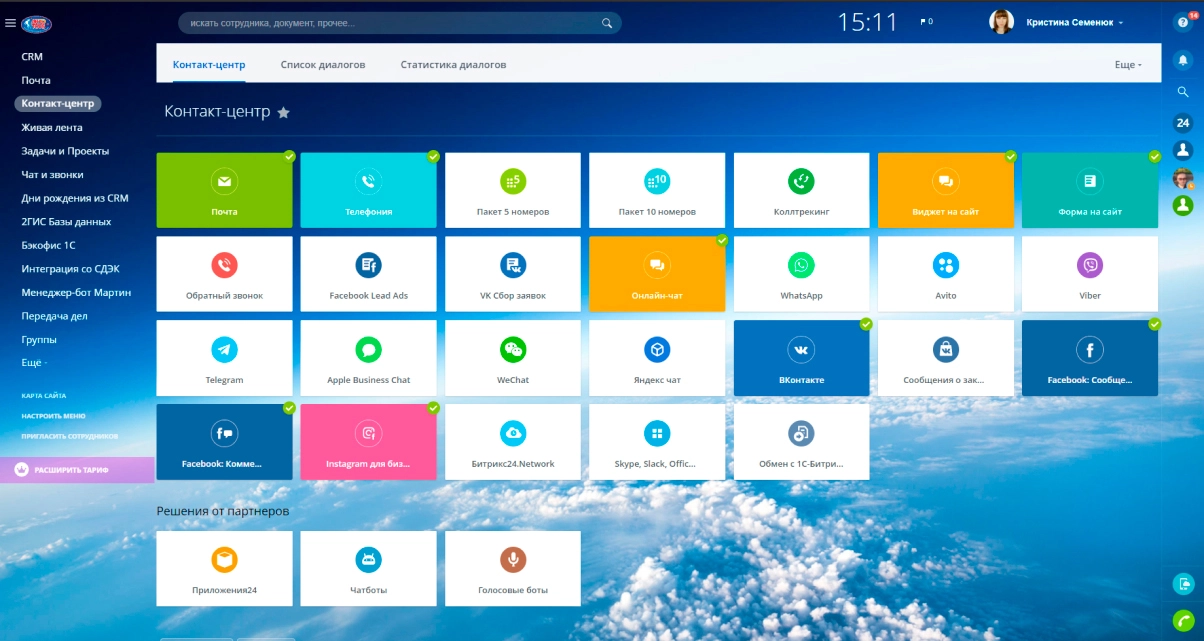
Task: Click the 15:11 clock in header
Action: [867, 22]
